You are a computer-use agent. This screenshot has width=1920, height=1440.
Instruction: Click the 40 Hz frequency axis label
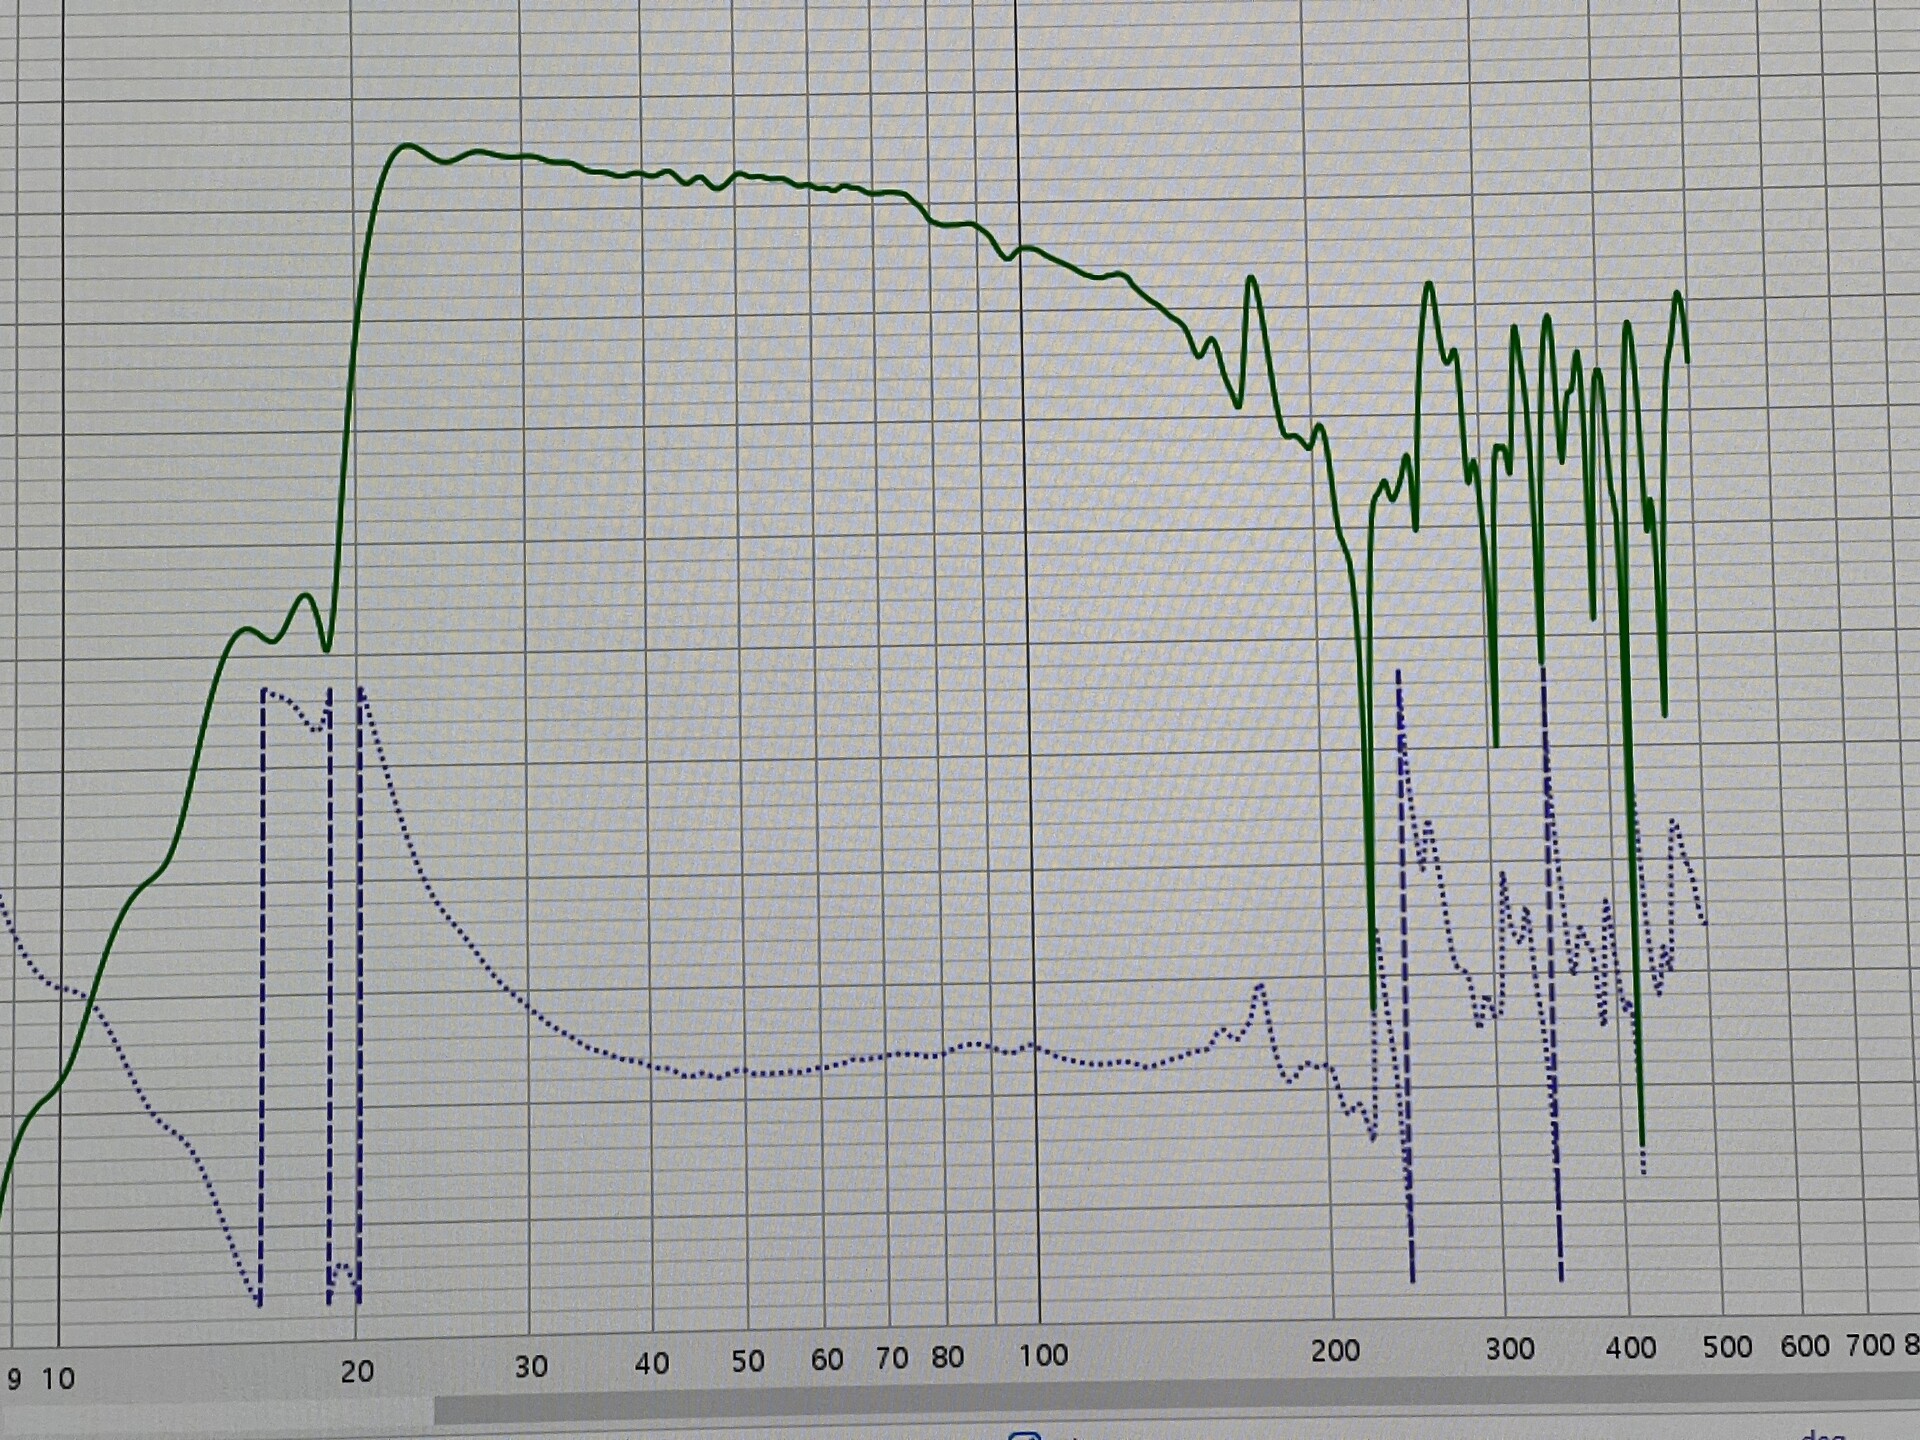pos(651,1363)
